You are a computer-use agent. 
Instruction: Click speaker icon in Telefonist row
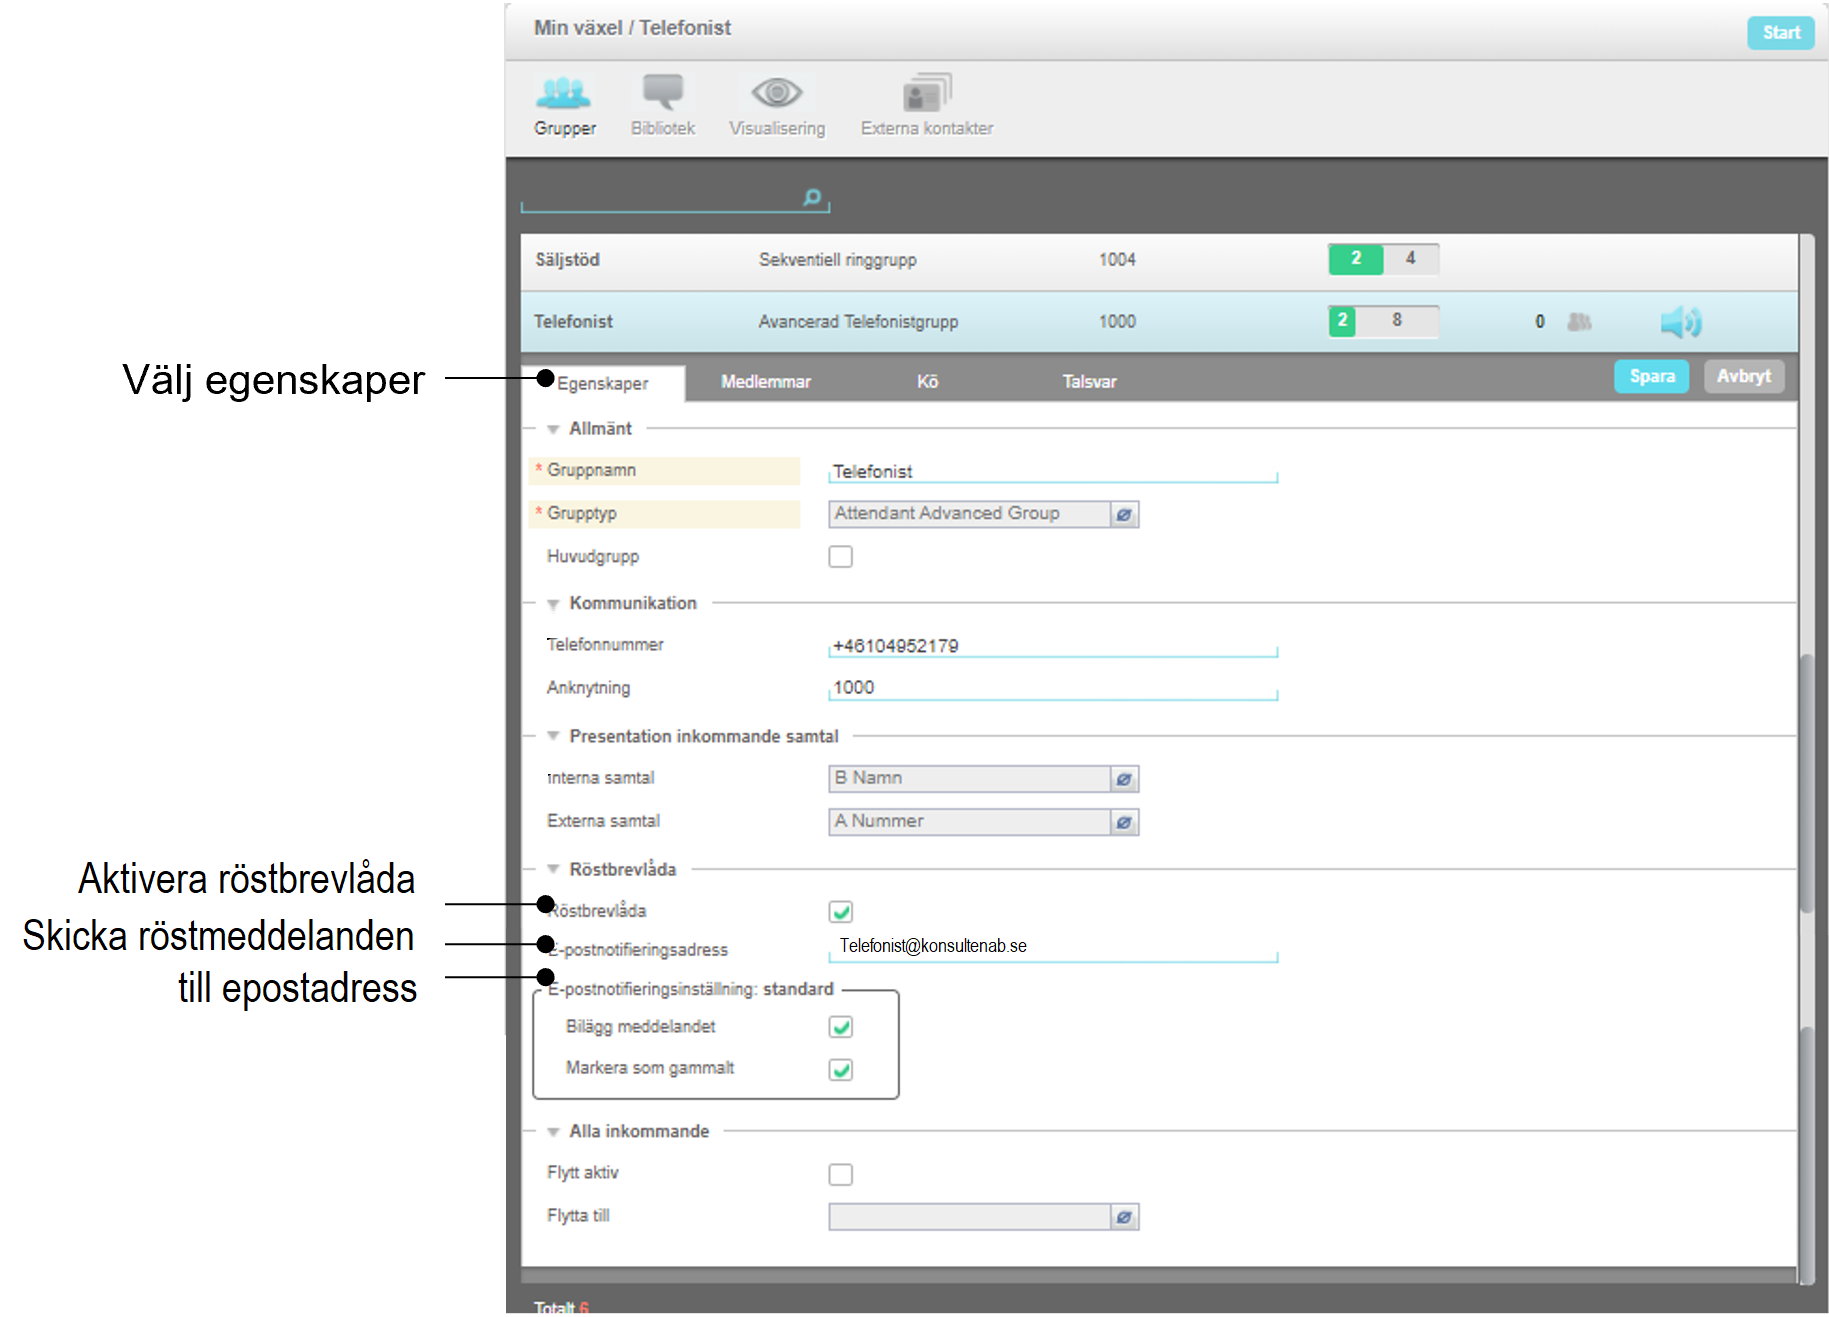[1681, 322]
